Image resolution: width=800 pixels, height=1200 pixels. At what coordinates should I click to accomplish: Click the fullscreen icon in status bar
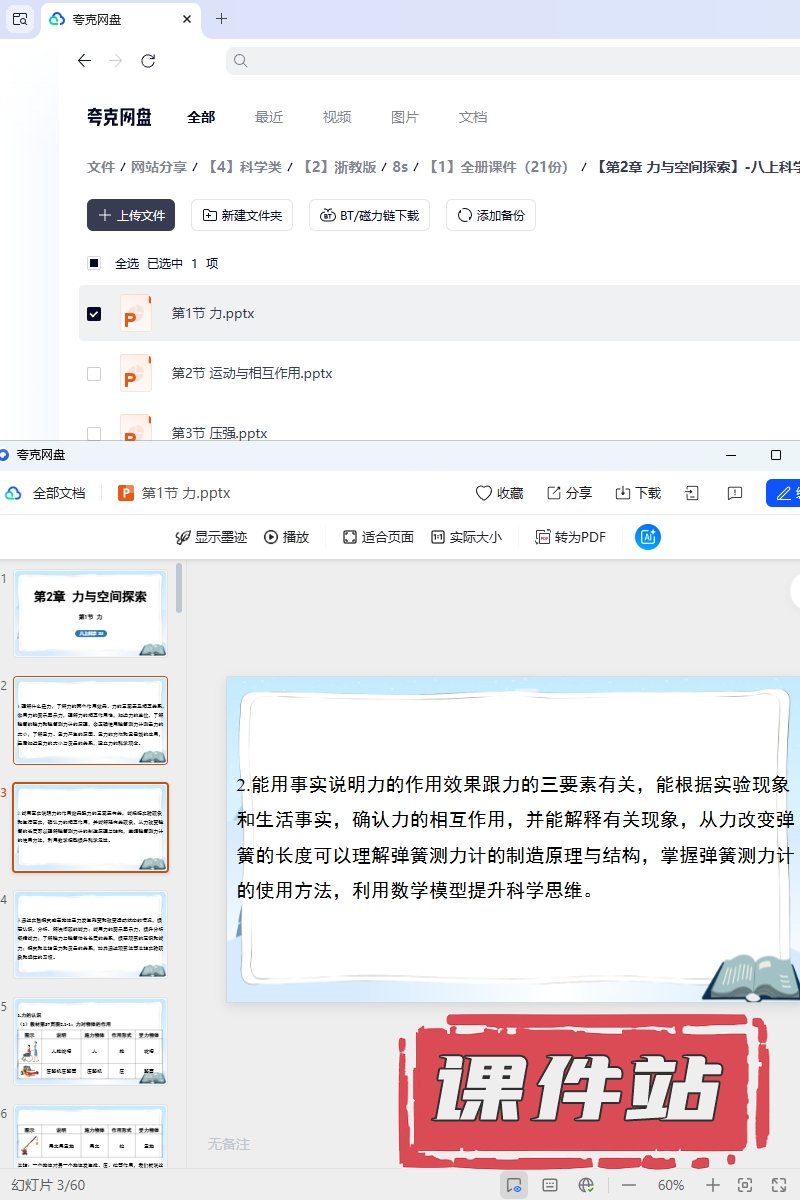click(778, 1185)
